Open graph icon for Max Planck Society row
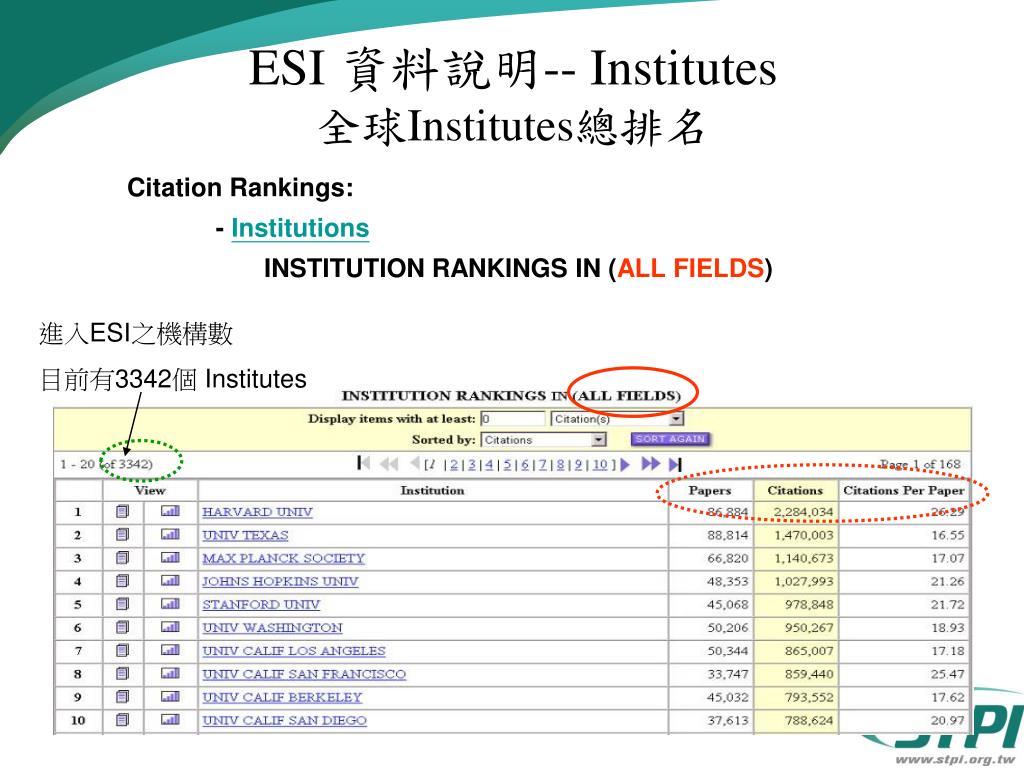1024x768 pixels. (x=170, y=558)
